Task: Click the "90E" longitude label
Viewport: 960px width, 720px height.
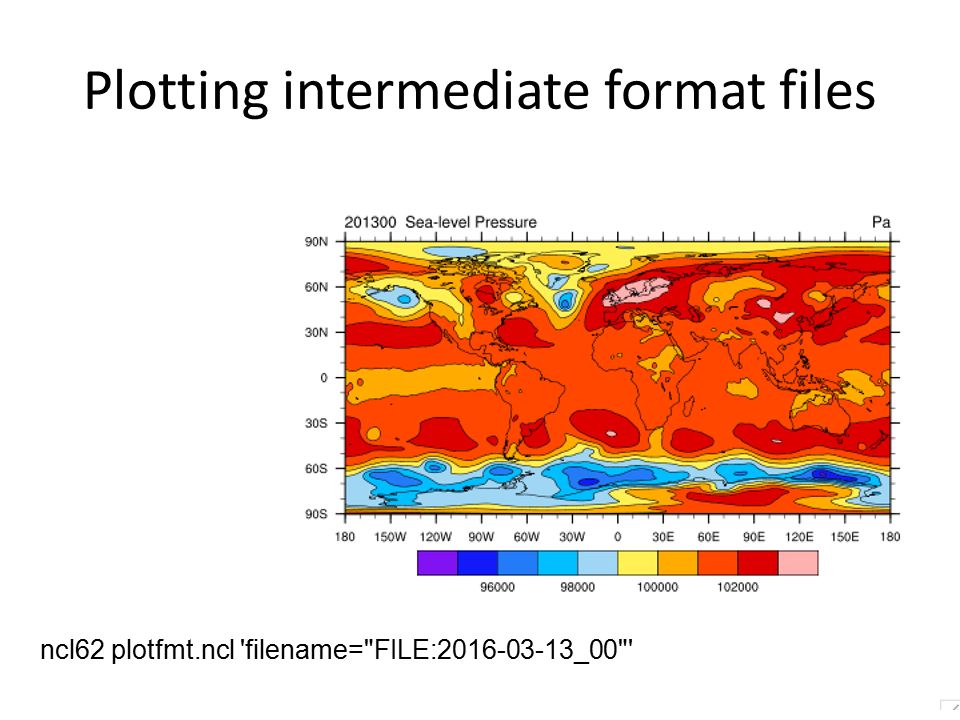Action: coord(754,537)
